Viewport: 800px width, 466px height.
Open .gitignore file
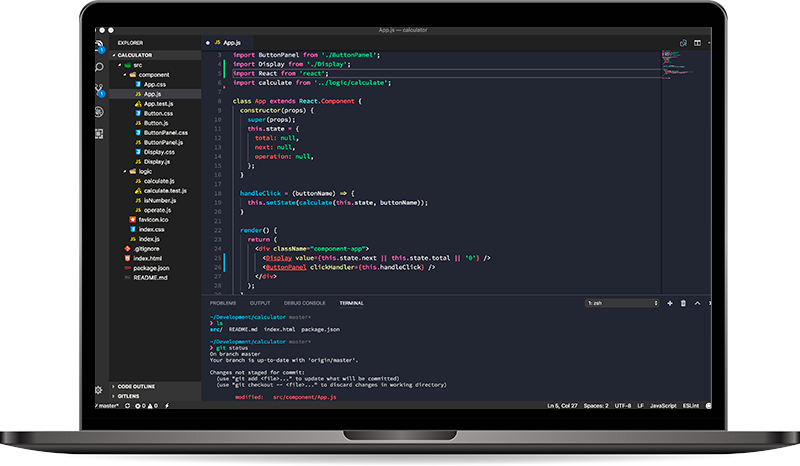[155, 249]
